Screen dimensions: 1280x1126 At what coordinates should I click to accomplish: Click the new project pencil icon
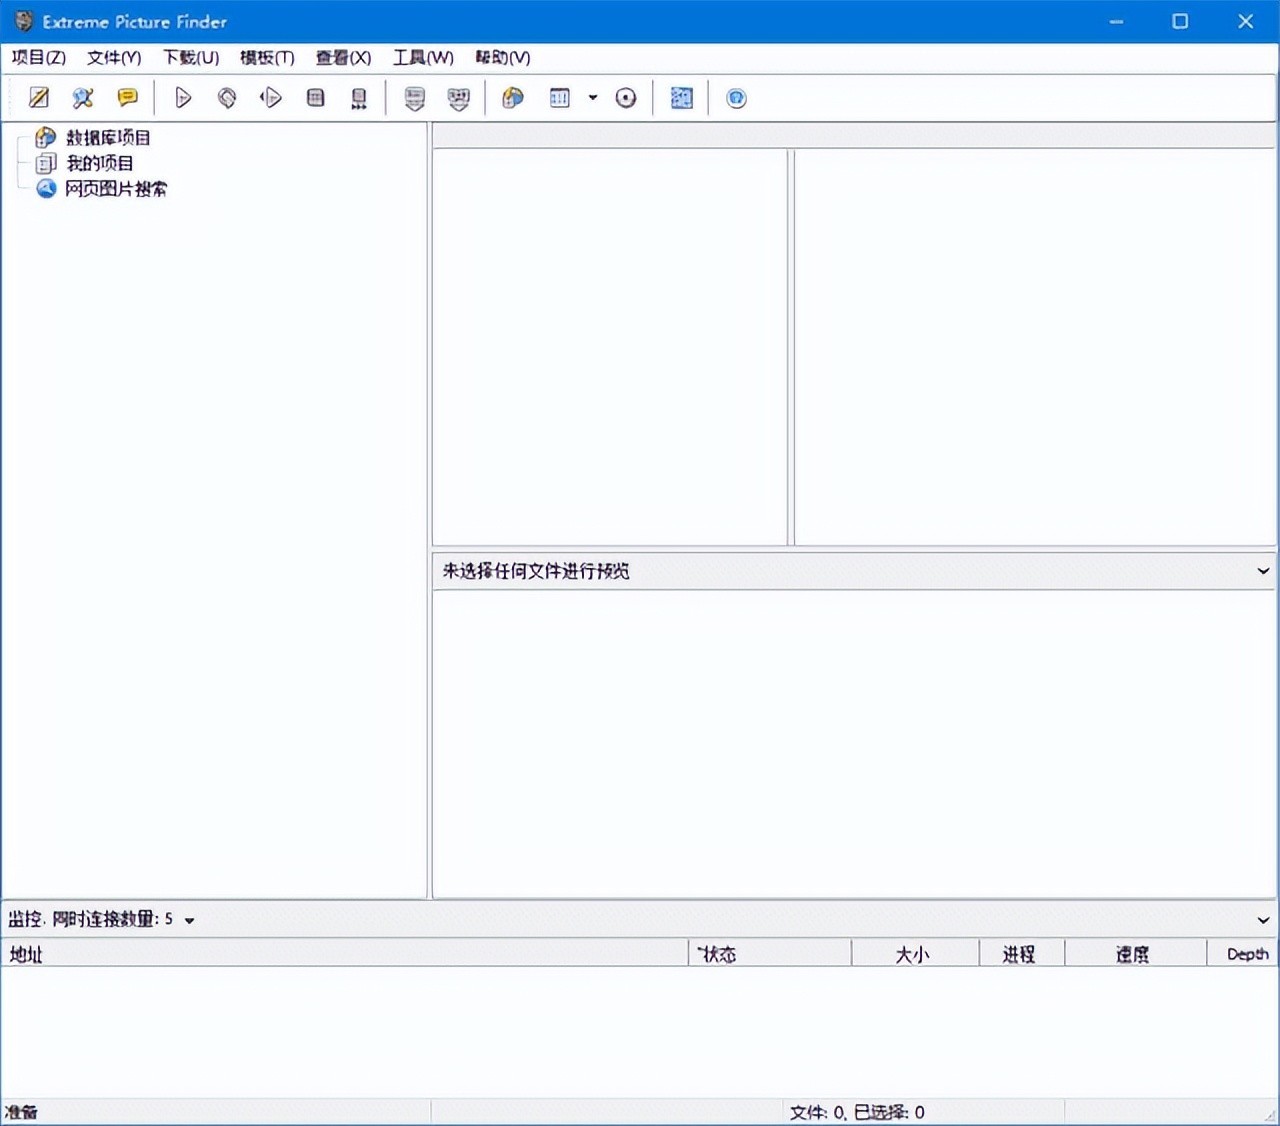39,98
